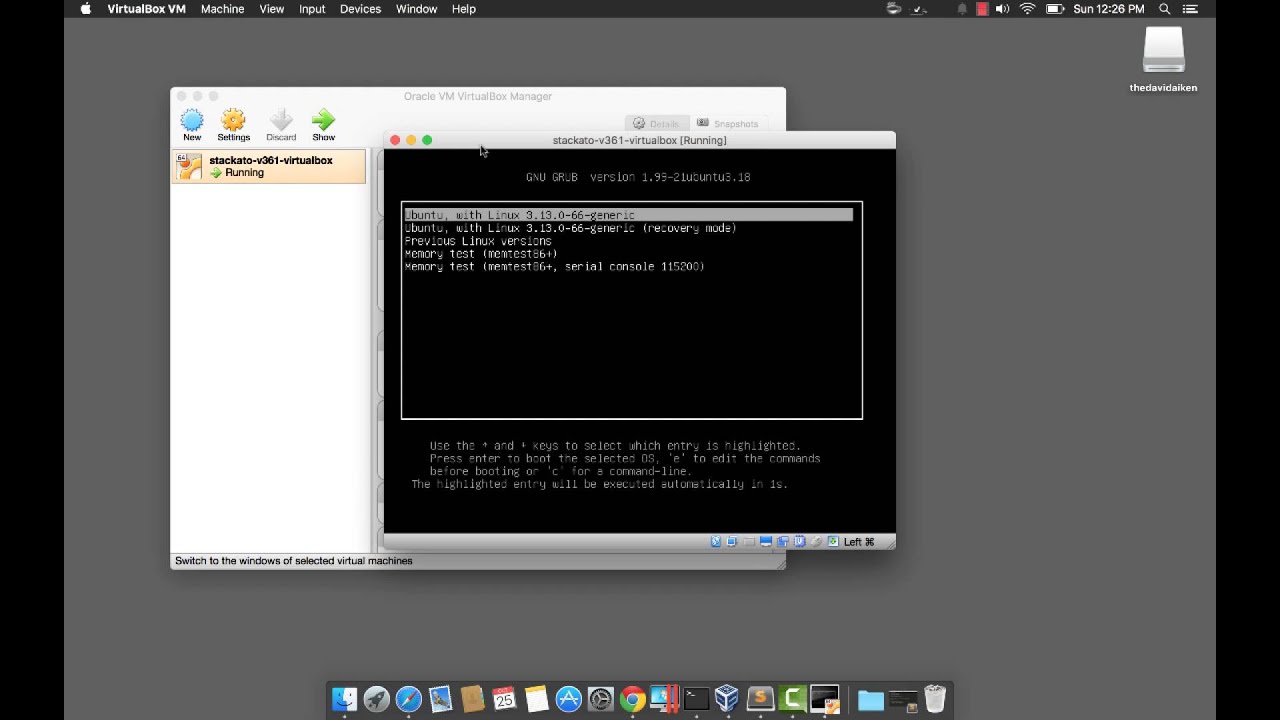1280x720 pixels.
Task: Open Parallels Desktop from the Dock
Action: tap(664, 698)
